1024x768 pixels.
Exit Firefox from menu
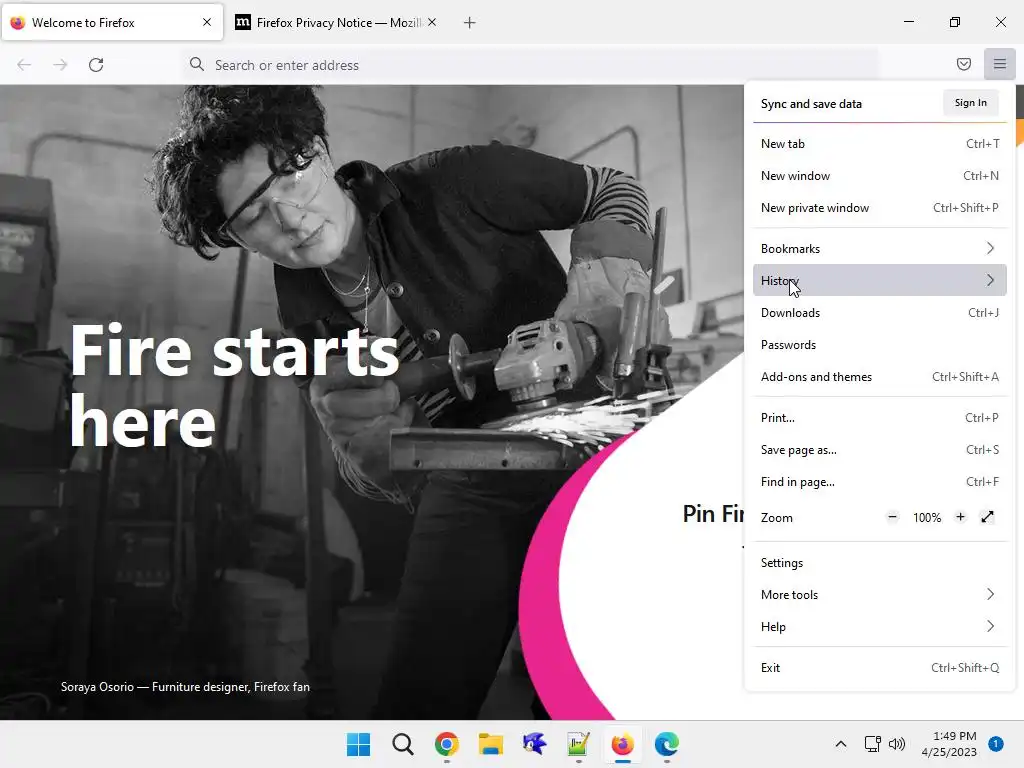tap(879, 667)
